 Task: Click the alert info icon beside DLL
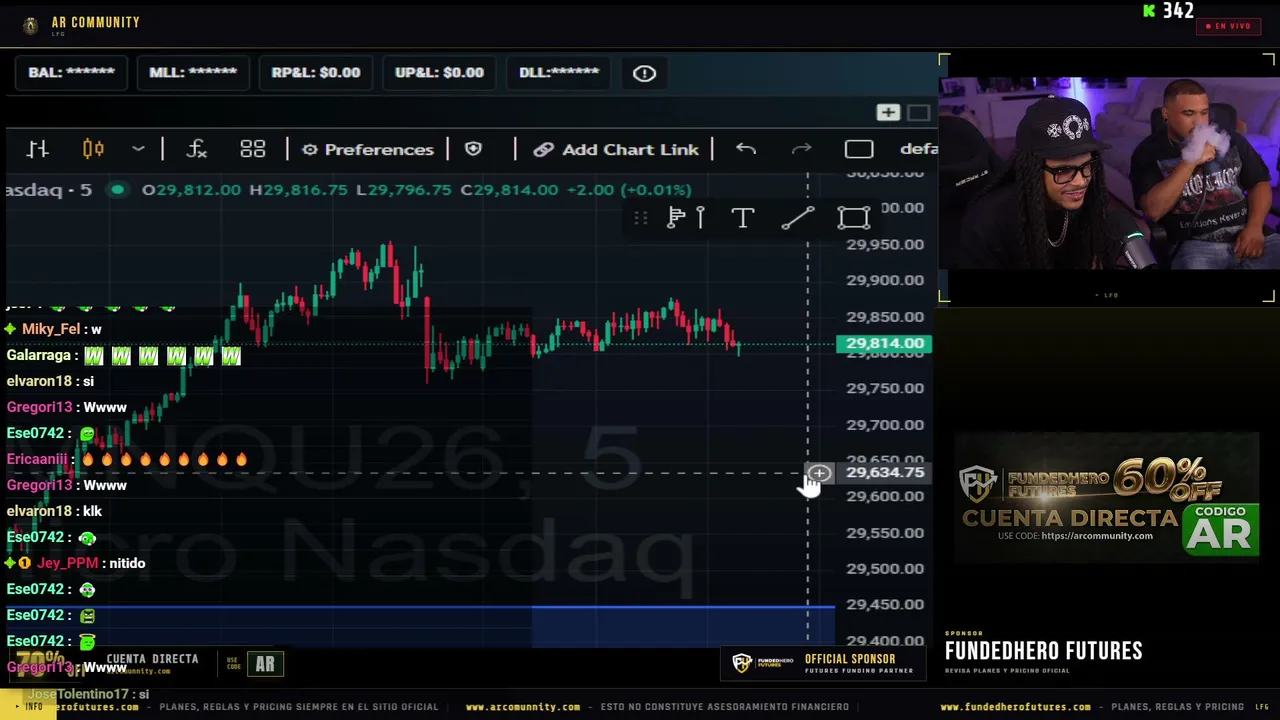[644, 73]
